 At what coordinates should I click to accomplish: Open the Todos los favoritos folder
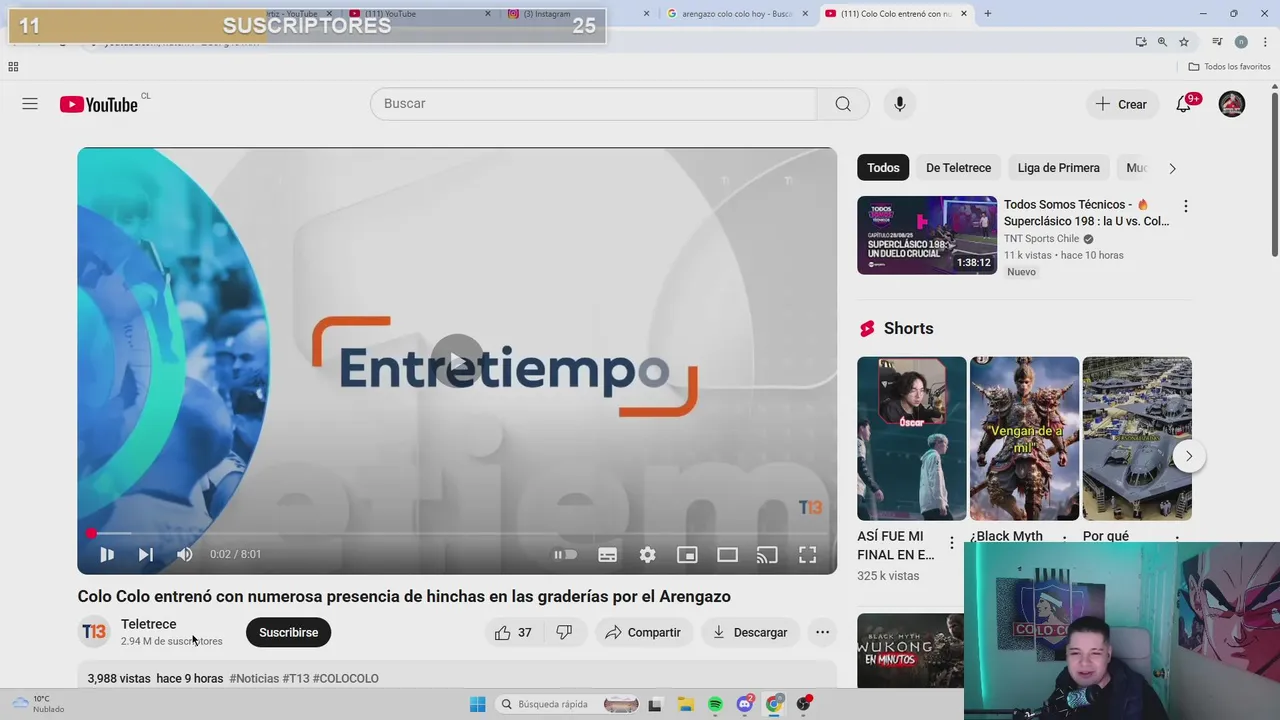(1229, 67)
